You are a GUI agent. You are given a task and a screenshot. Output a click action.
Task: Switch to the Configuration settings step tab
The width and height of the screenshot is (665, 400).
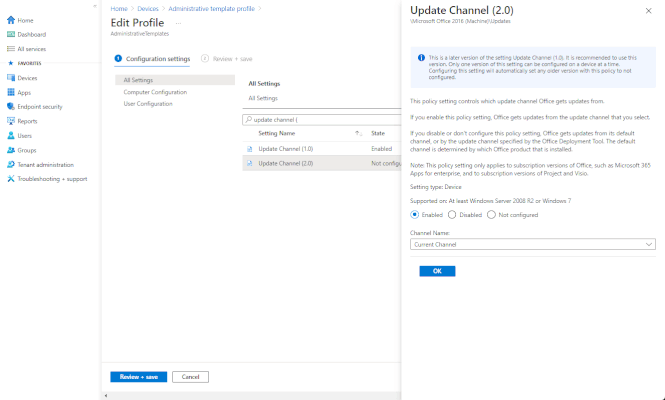pos(152,59)
